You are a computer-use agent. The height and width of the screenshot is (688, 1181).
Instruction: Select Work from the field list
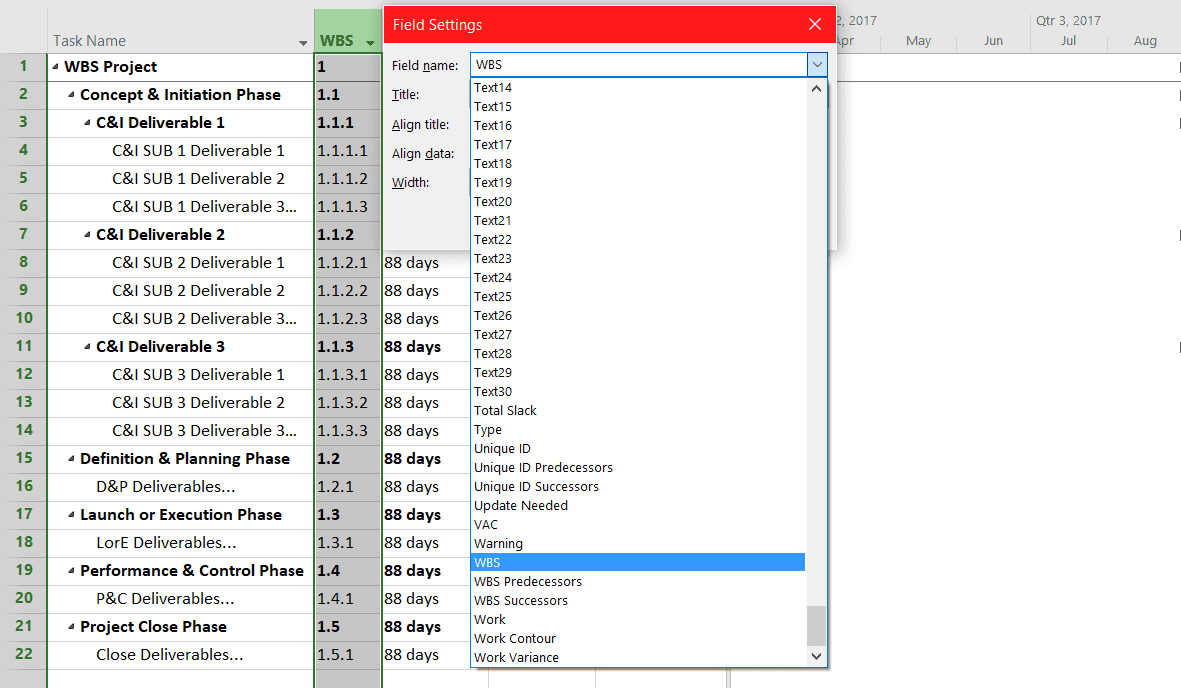pos(639,619)
